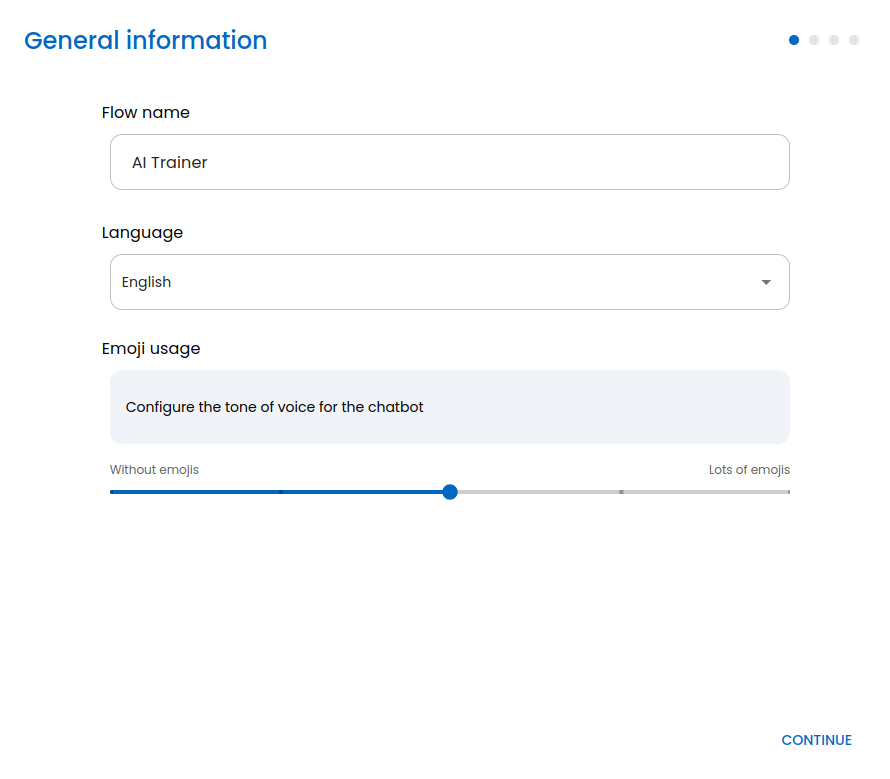Set emoji slider to the first-quarter tick mark
This screenshot has width=890, height=779.
(x=281, y=492)
